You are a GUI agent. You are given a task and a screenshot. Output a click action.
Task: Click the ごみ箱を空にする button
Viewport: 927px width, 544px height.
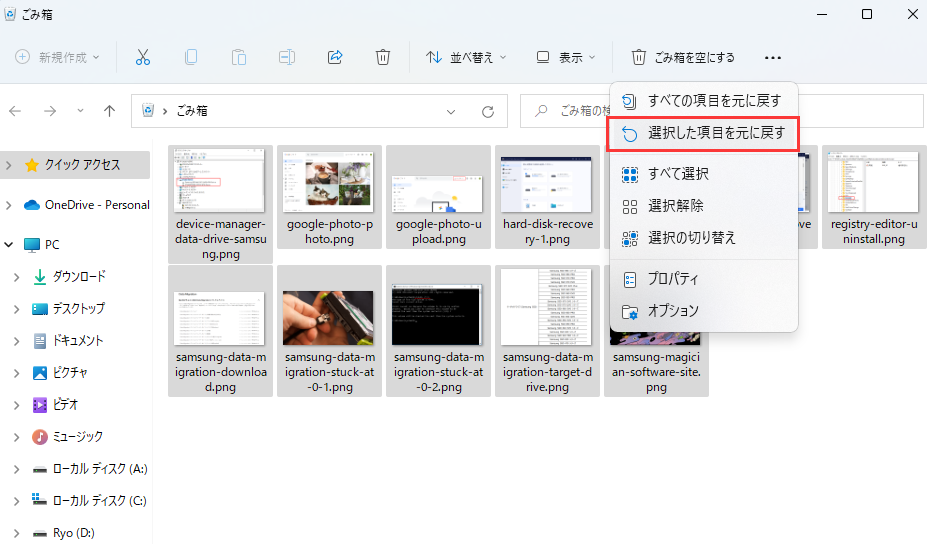[x=683, y=57]
